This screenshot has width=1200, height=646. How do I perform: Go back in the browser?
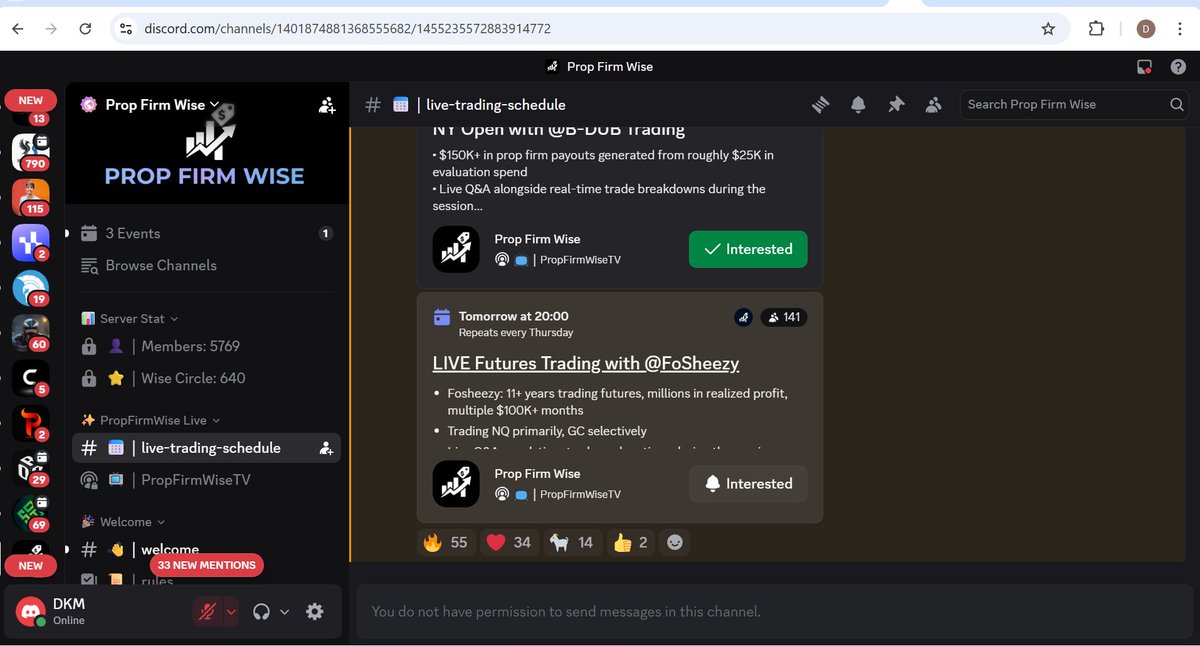[x=18, y=29]
